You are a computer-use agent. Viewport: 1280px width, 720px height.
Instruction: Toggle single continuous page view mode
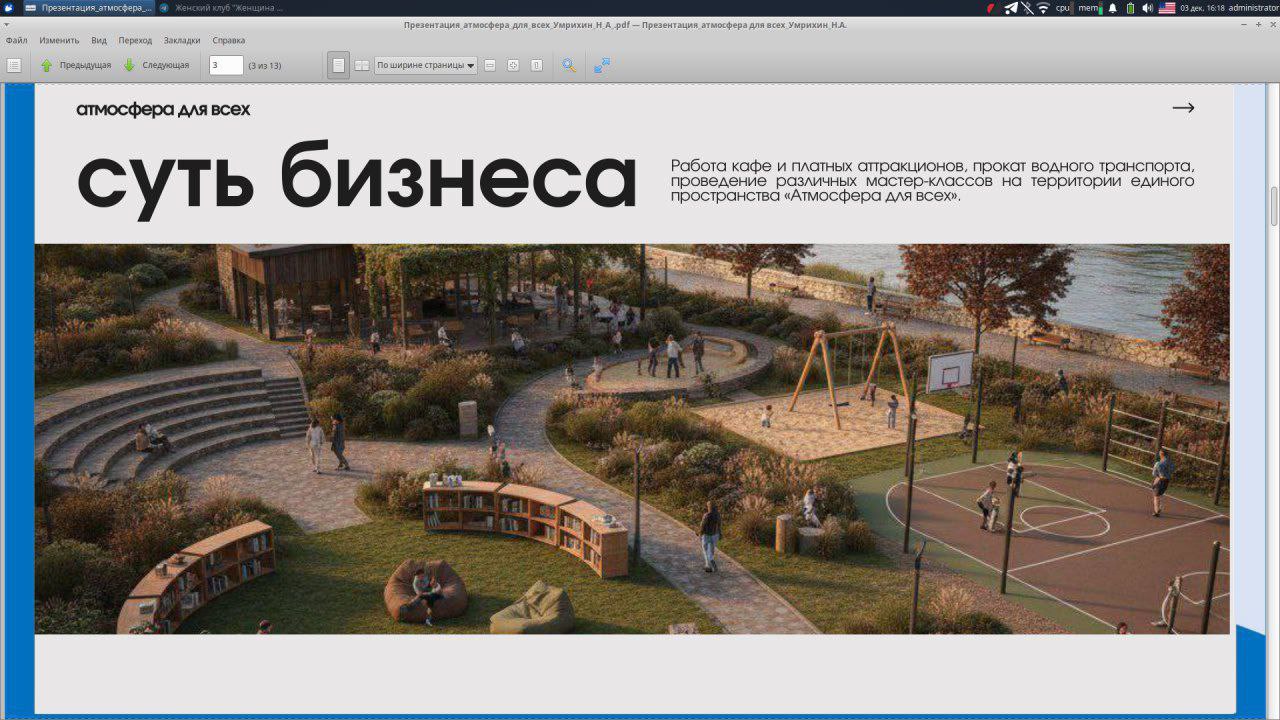click(x=340, y=64)
